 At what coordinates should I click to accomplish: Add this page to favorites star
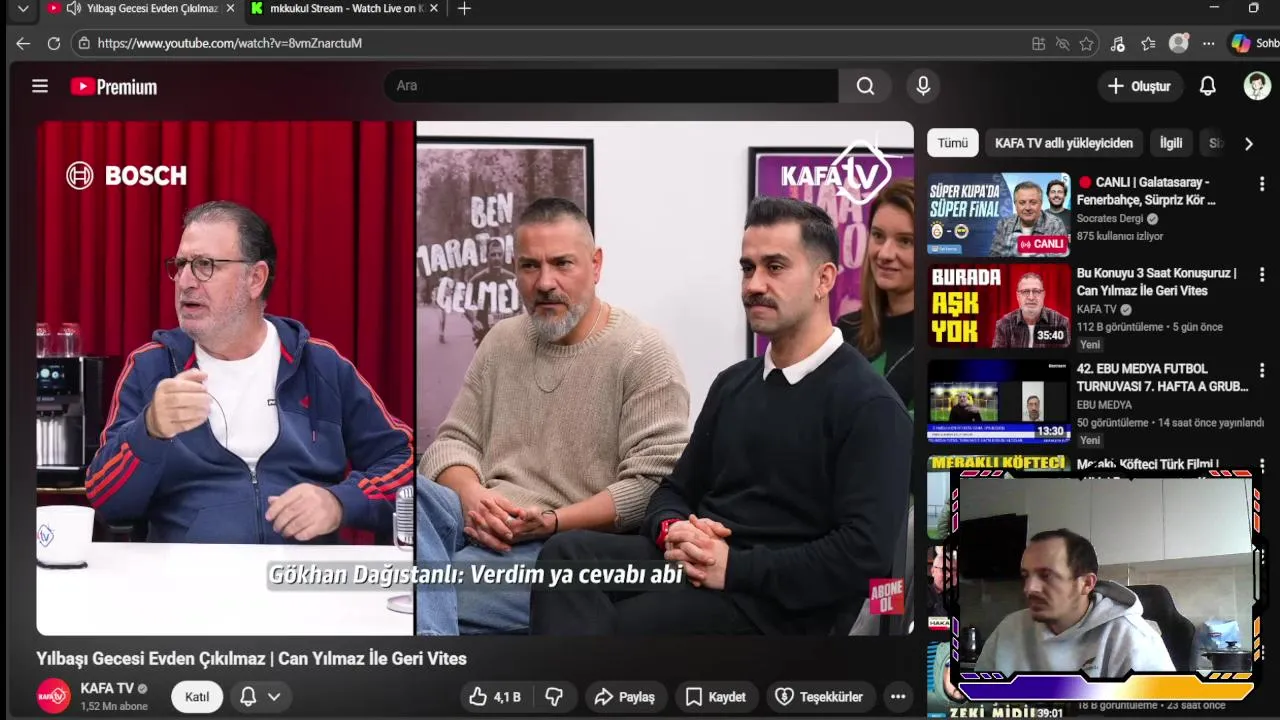click(1086, 43)
